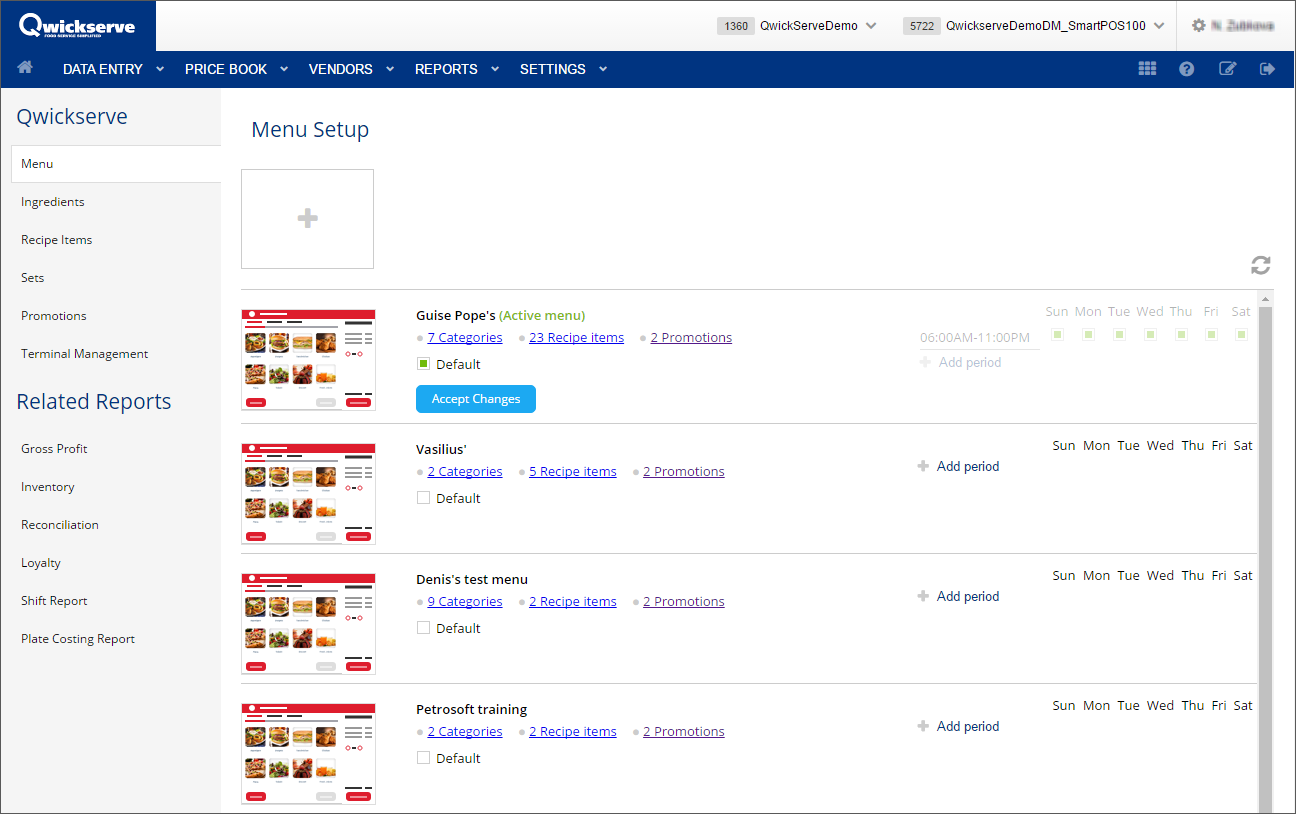Viewport: 1296px width, 814px height.
Task: Enable Default for Petrosoft training
Action: click(x=423, y=758)
